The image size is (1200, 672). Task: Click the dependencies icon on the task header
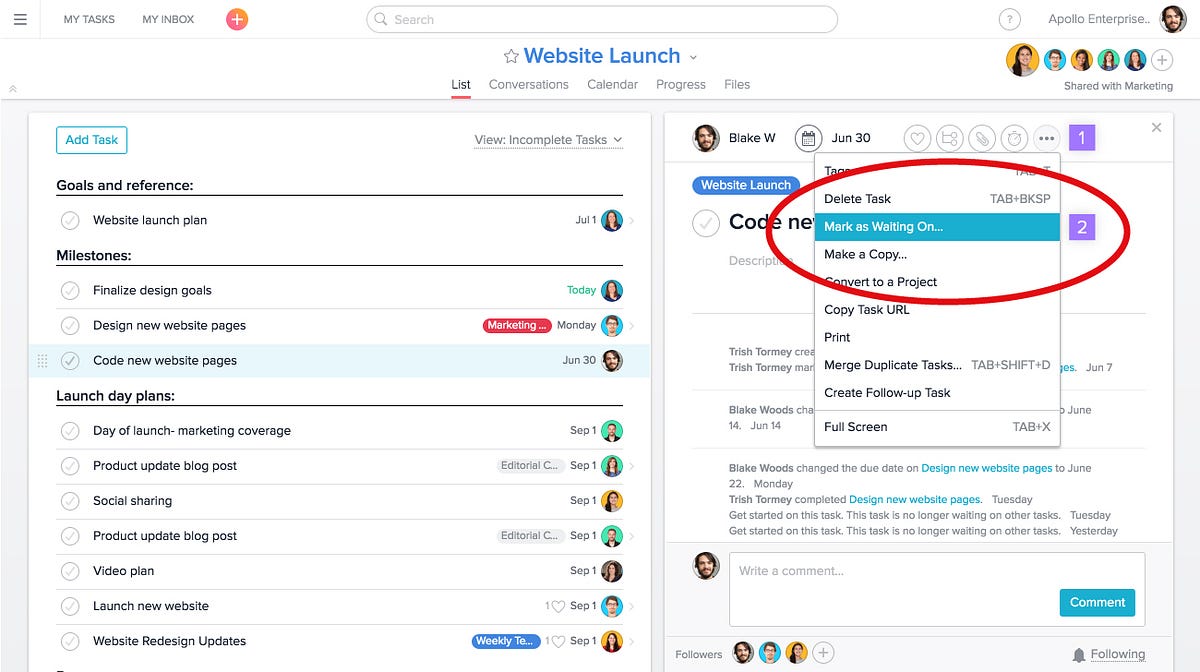point(949,138)
